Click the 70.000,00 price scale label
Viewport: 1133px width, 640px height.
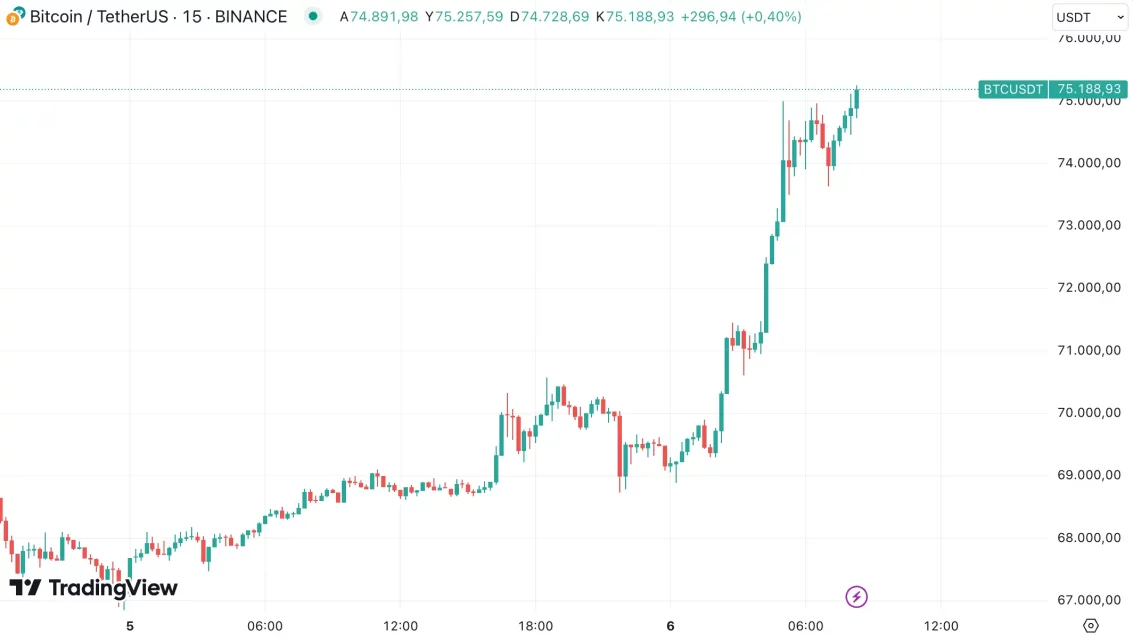[1089, 413]
